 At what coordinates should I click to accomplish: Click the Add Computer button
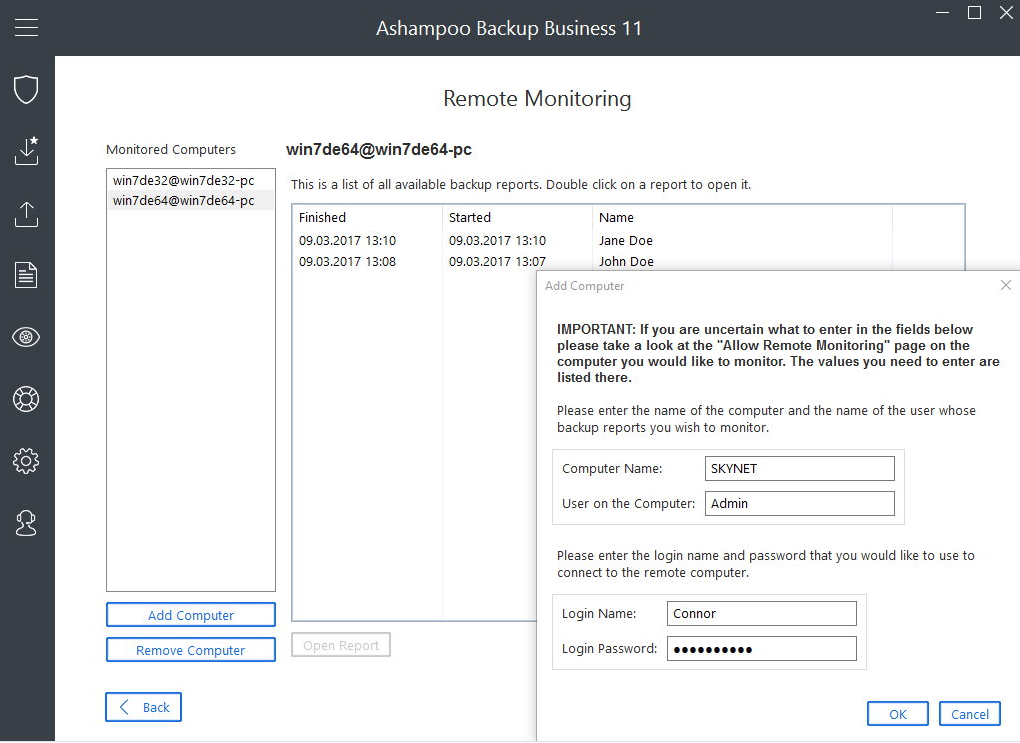(x=191, y=615)
